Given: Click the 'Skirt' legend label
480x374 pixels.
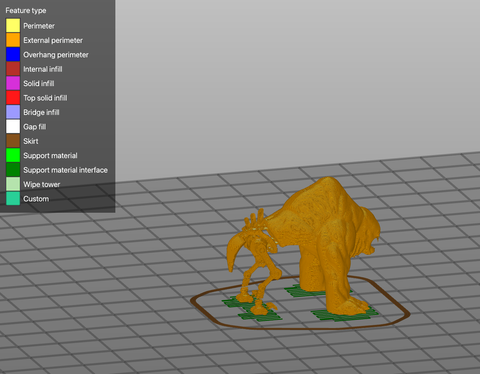Looking at the screenshot, I should point(31,141).
